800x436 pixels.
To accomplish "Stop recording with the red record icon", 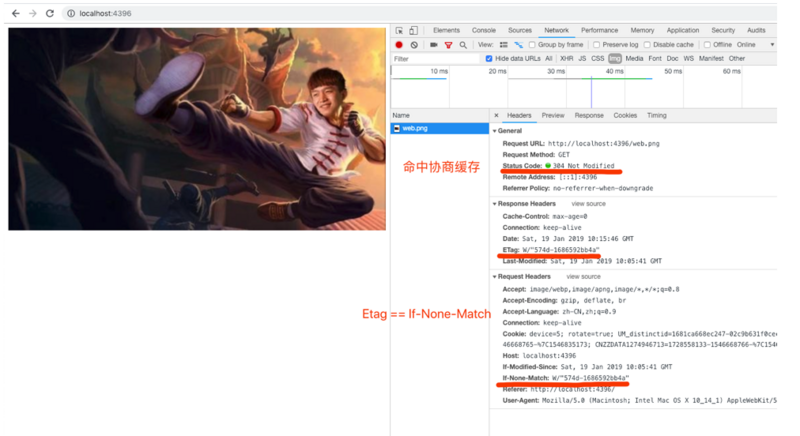I will (399, 45).
